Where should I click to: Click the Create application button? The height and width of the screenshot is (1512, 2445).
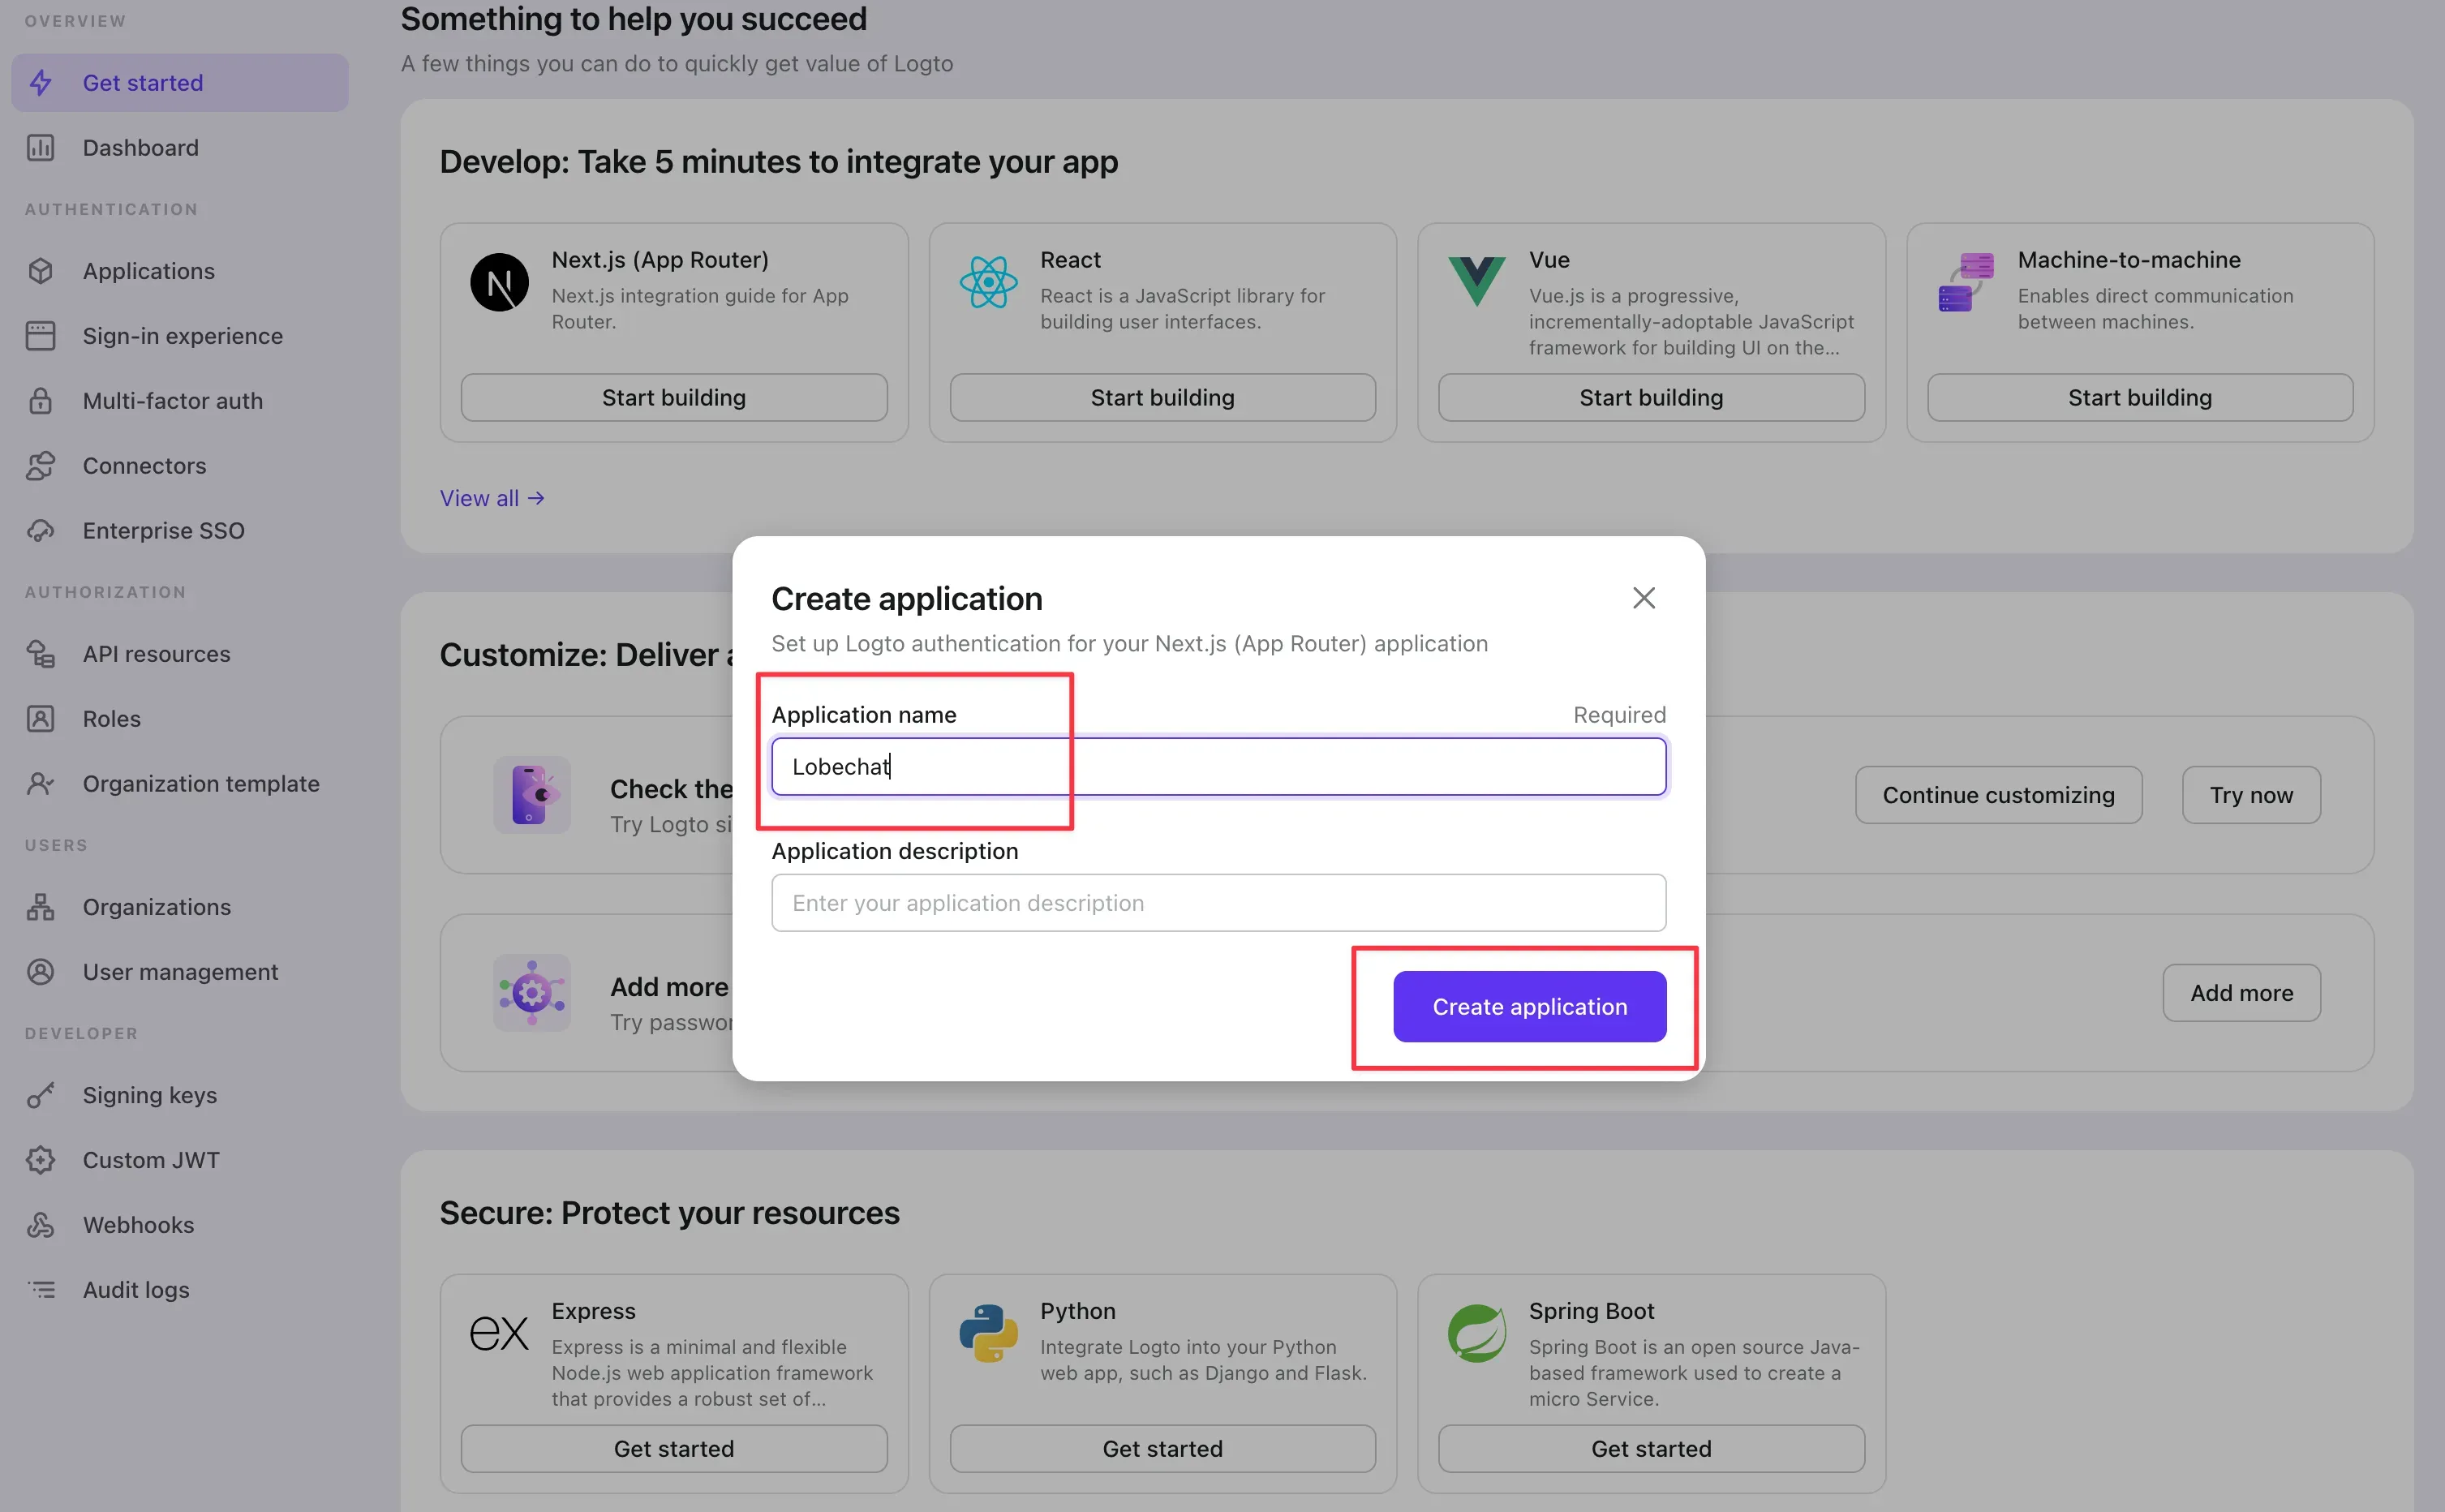tap(1530, 1007)
